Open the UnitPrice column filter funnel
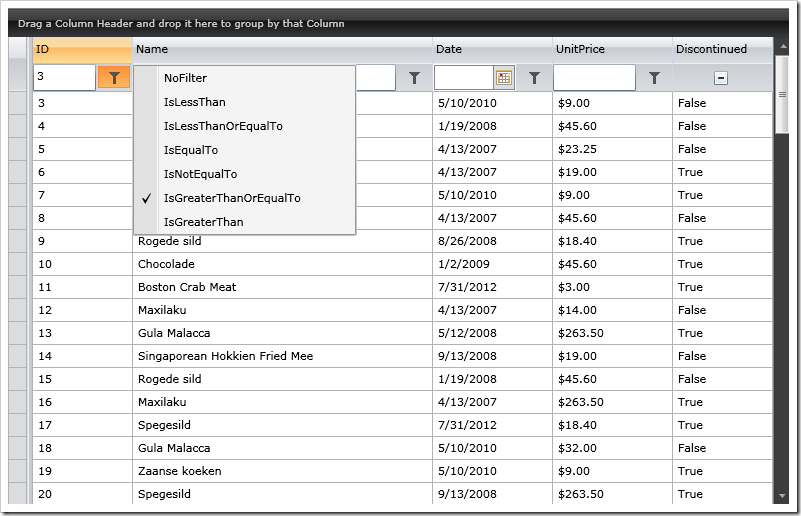 pyautogui.click(x=654, y=78)
